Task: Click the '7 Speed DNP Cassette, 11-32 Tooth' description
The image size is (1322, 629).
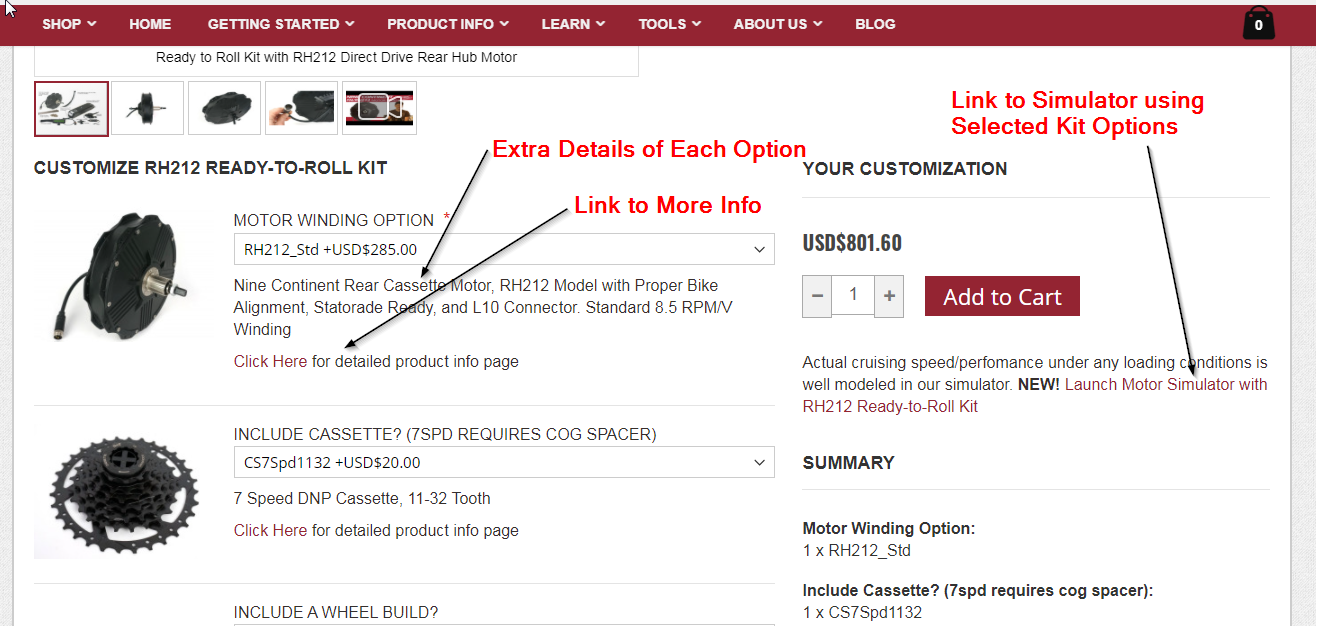Action: 362,498
